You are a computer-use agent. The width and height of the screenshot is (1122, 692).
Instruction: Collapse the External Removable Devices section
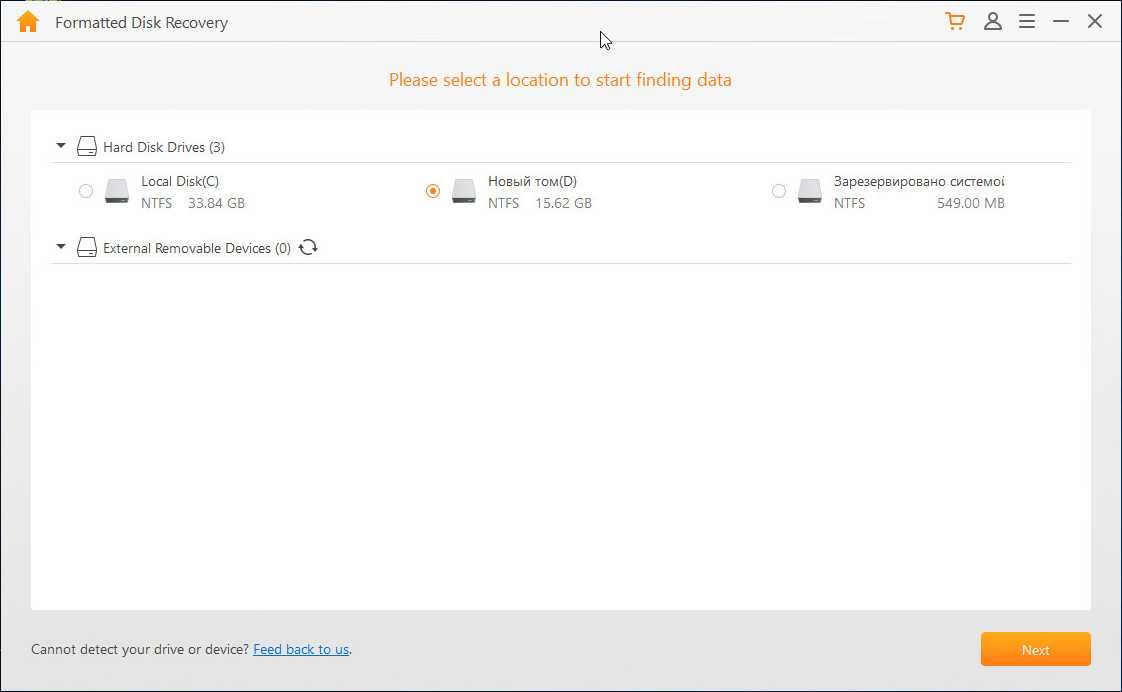point(61,246)
